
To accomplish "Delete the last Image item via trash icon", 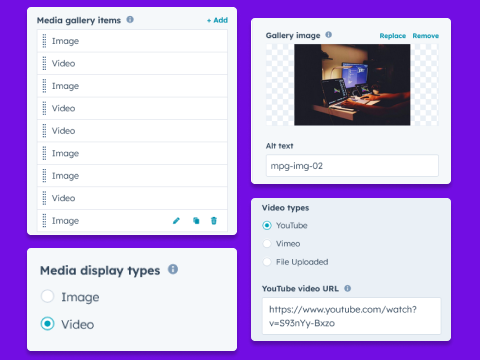I will [214, 221].
